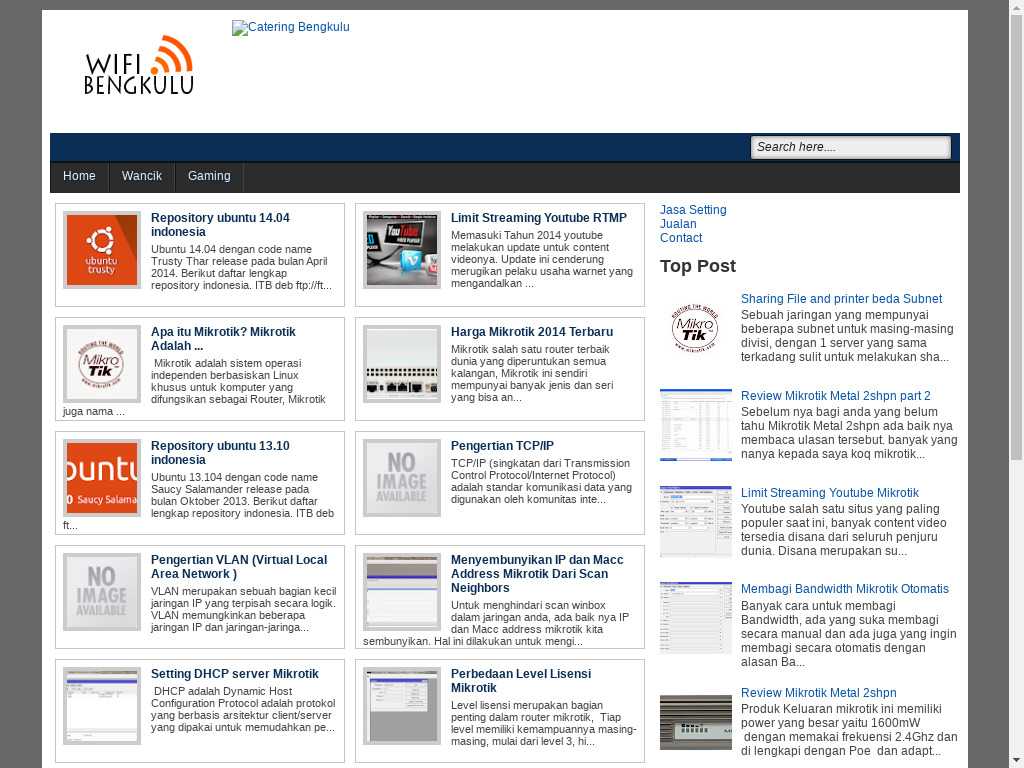This screenshot has height=768, width=1024.
Task: Click the Harga Mikrotik 2014 router thumbnail
Action: click(402, 364)
